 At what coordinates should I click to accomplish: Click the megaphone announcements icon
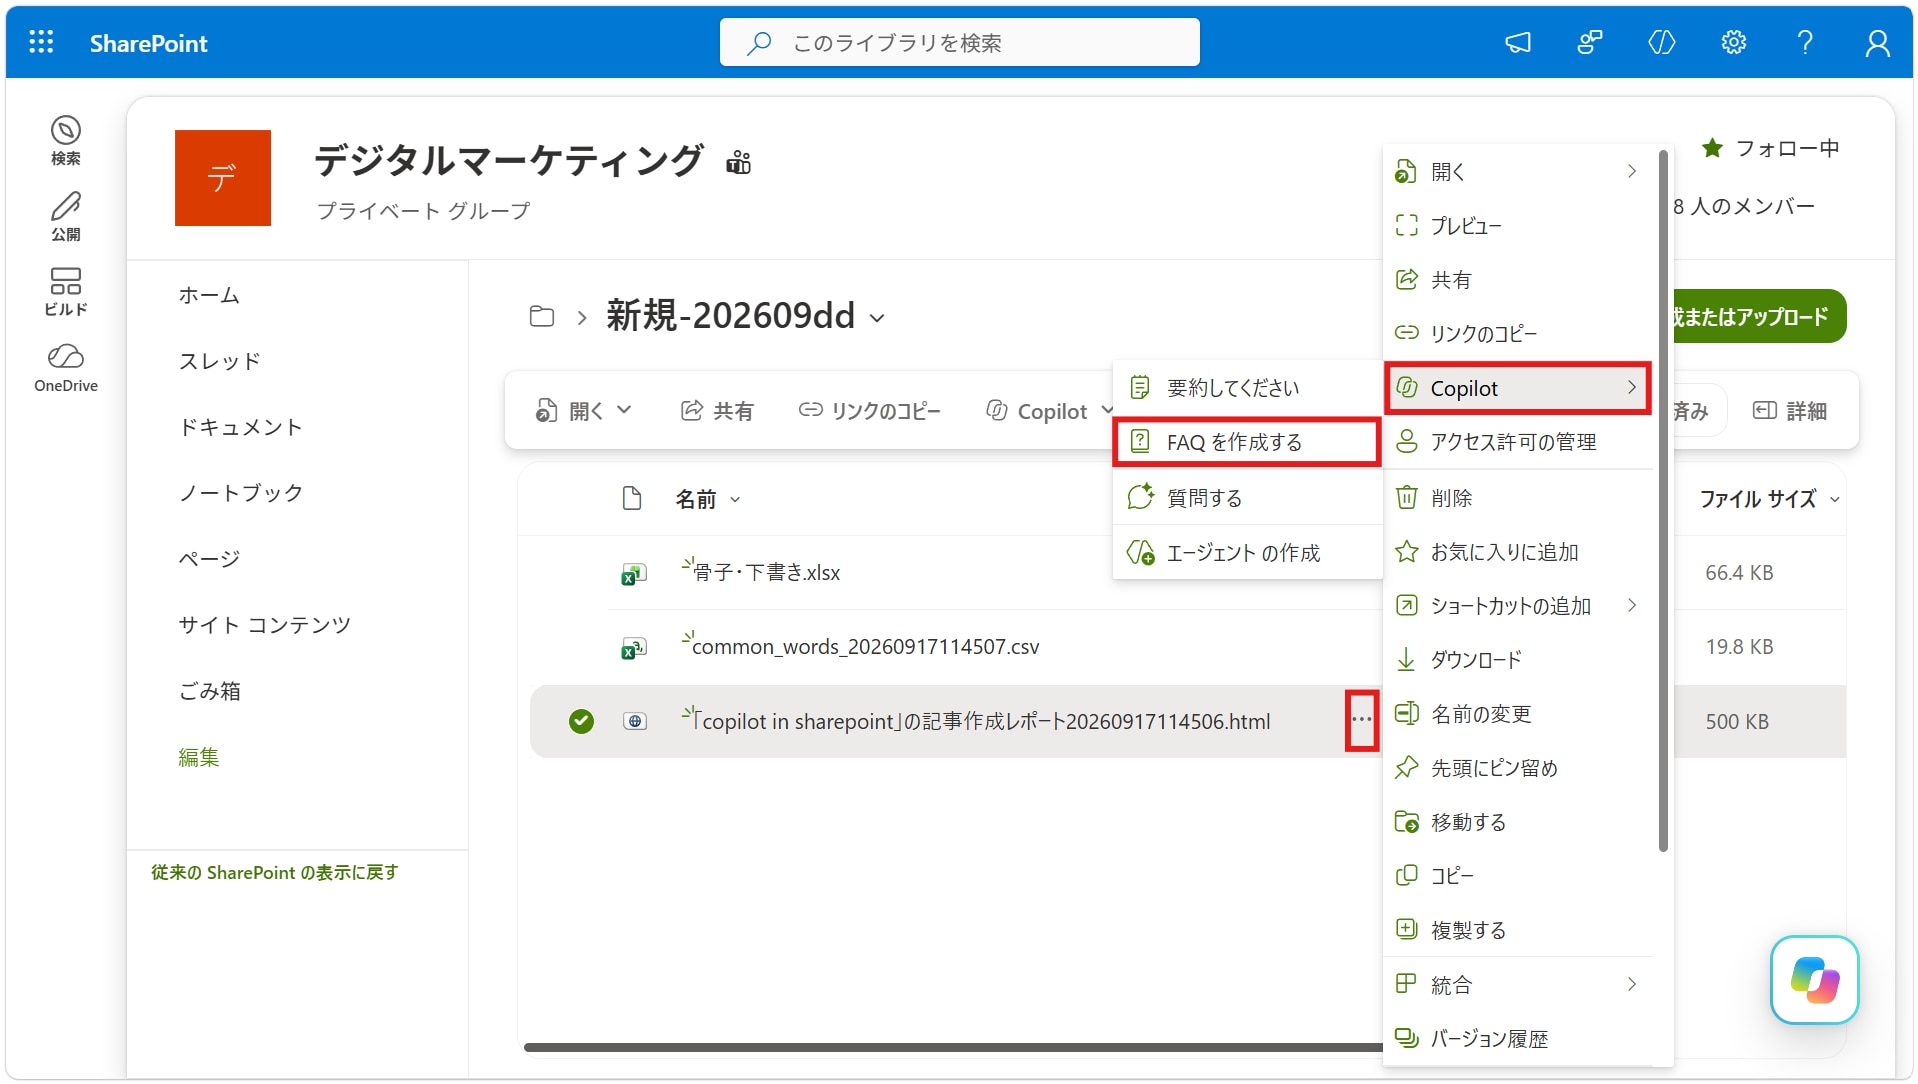tap(1518, 42)
